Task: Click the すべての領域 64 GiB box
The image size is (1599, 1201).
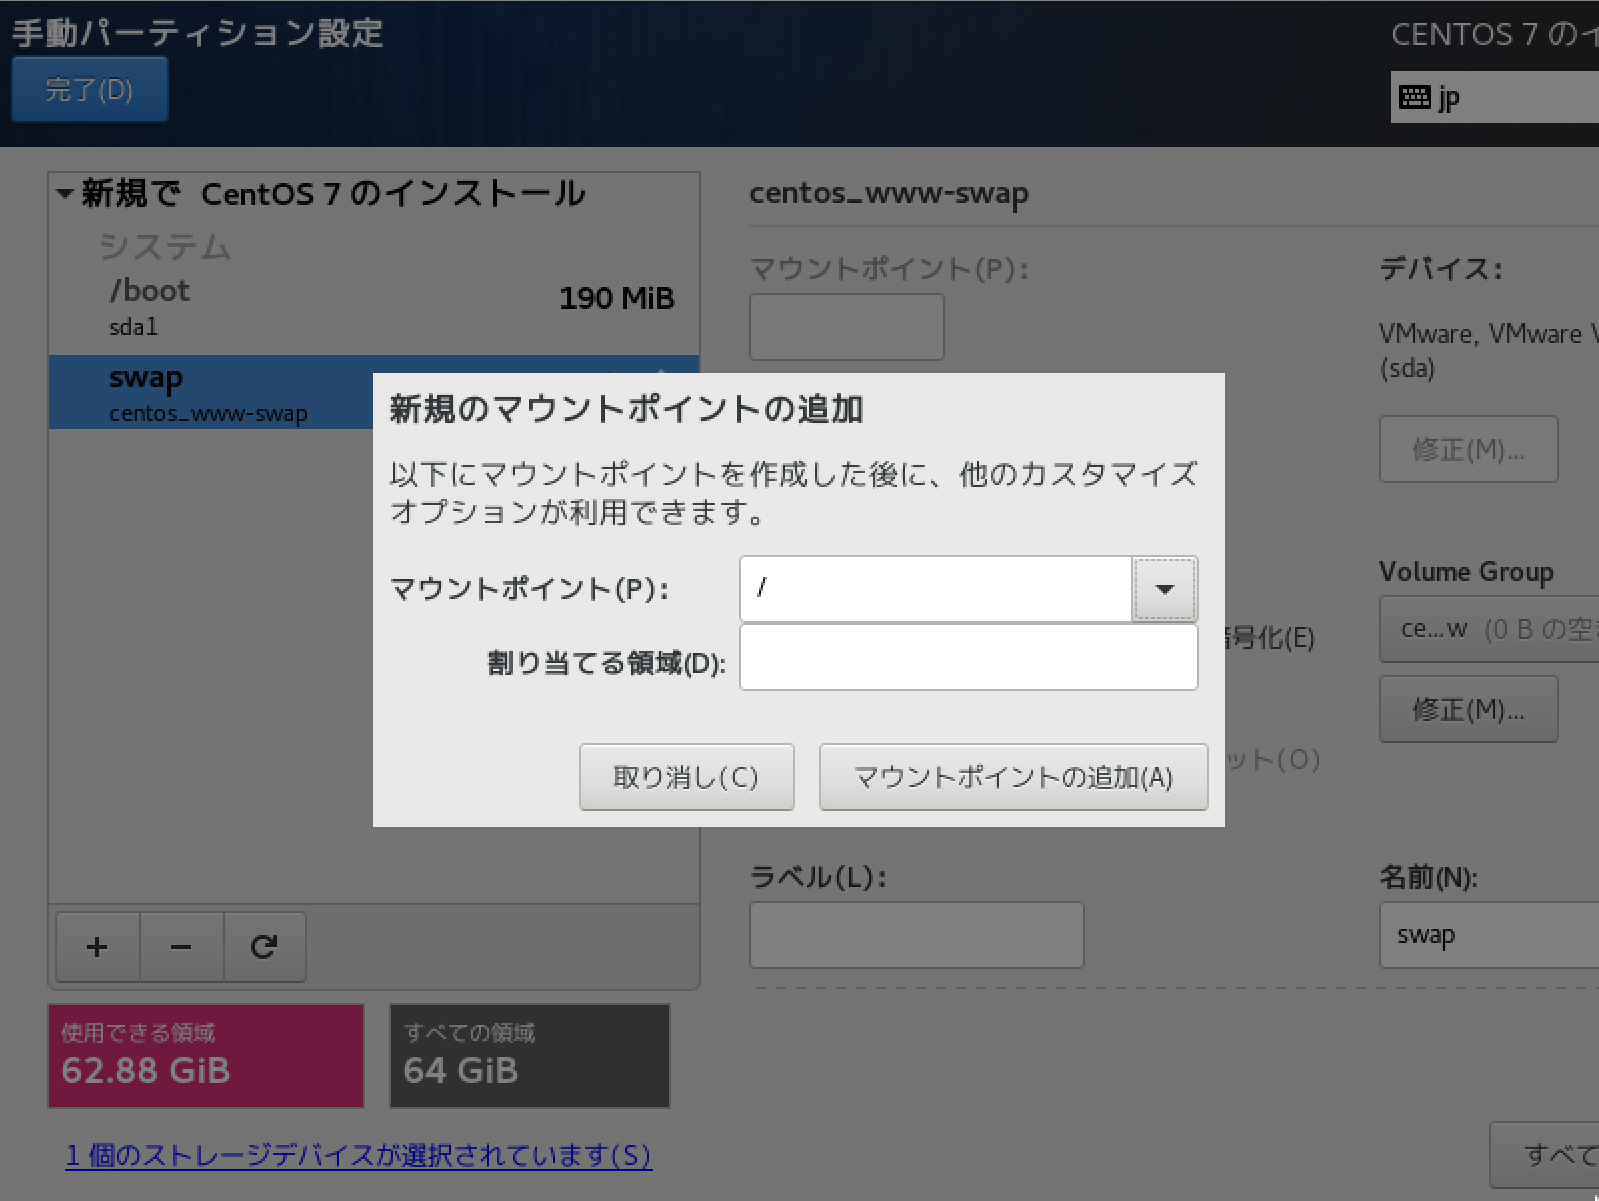Action: 530,1056
